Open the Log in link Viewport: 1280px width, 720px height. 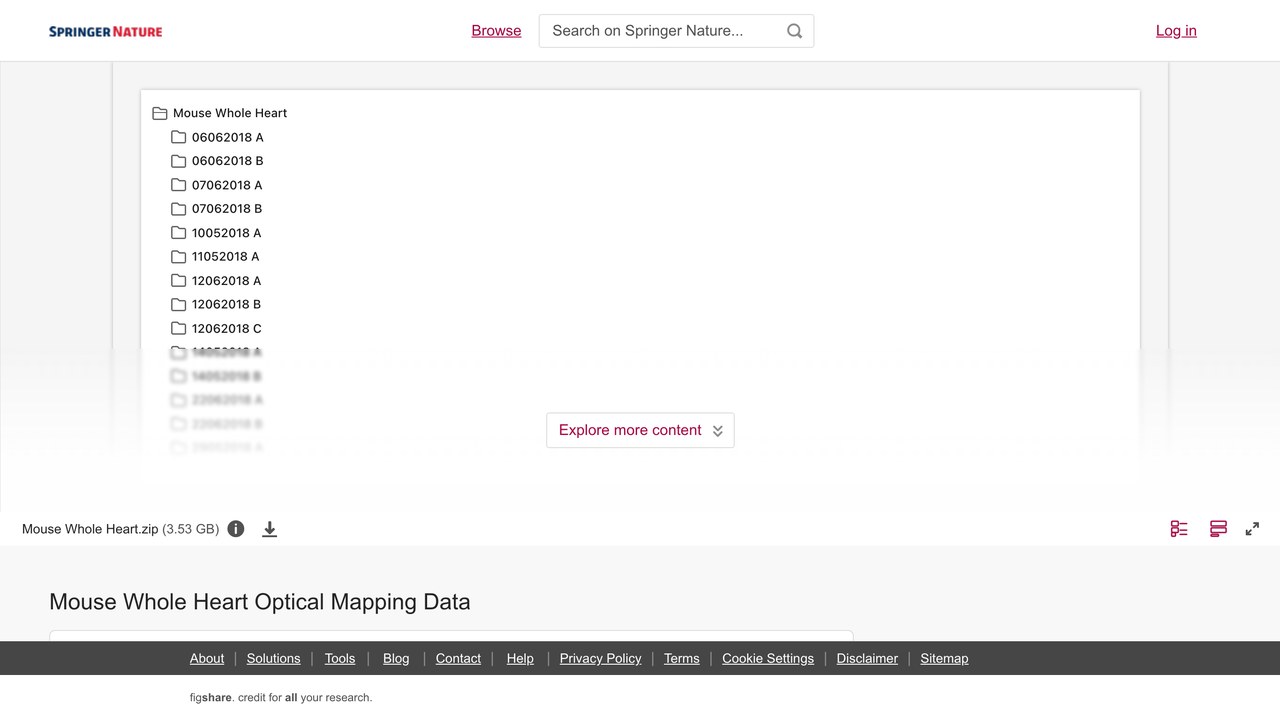pos(1176,31)
